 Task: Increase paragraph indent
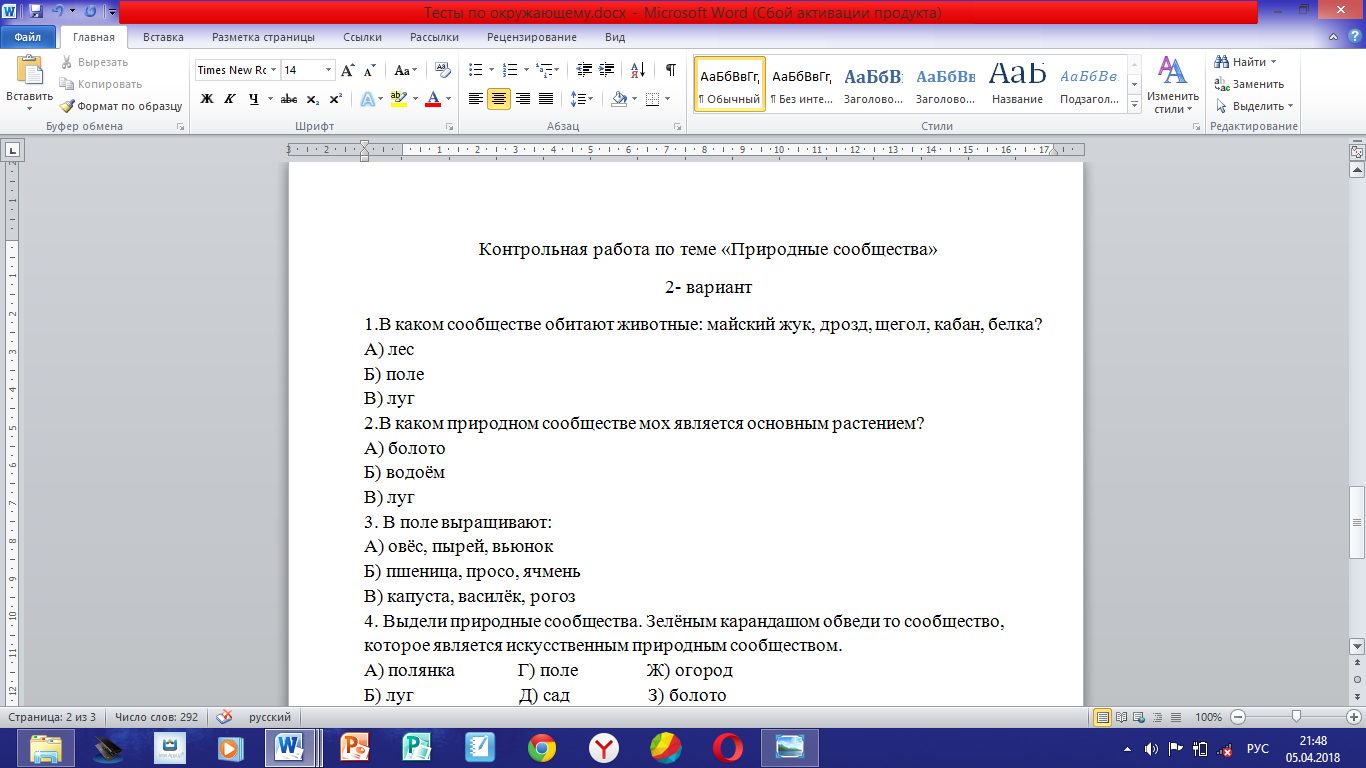pos(608,70)
